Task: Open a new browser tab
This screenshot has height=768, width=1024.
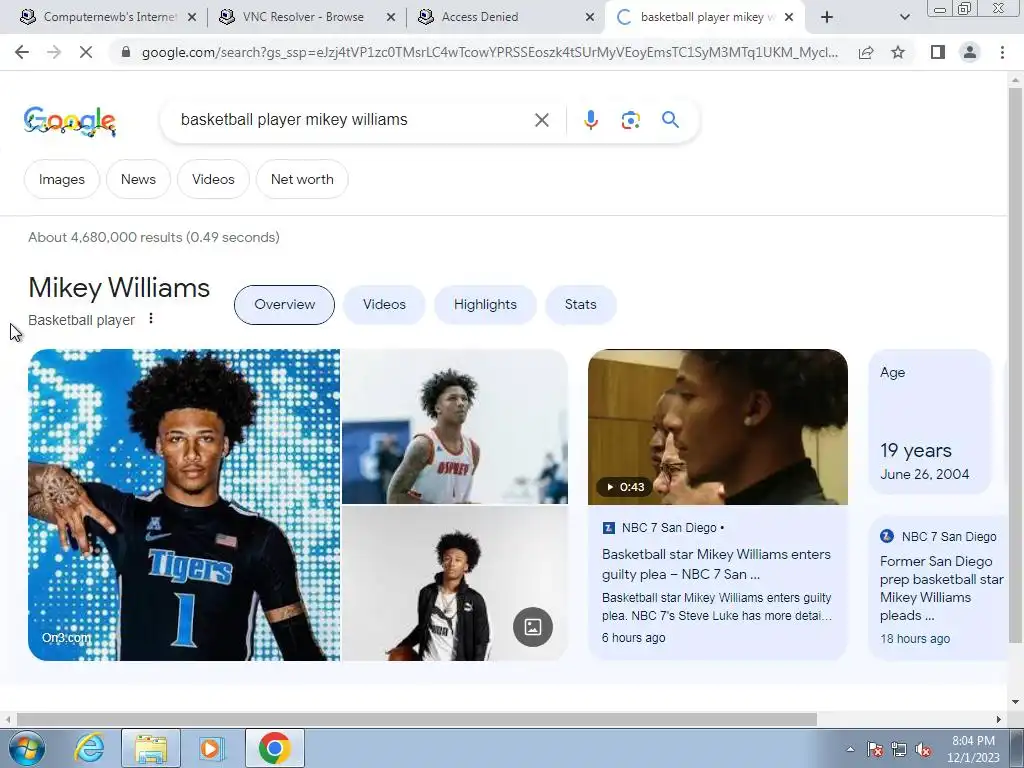Action: (827, 17)
